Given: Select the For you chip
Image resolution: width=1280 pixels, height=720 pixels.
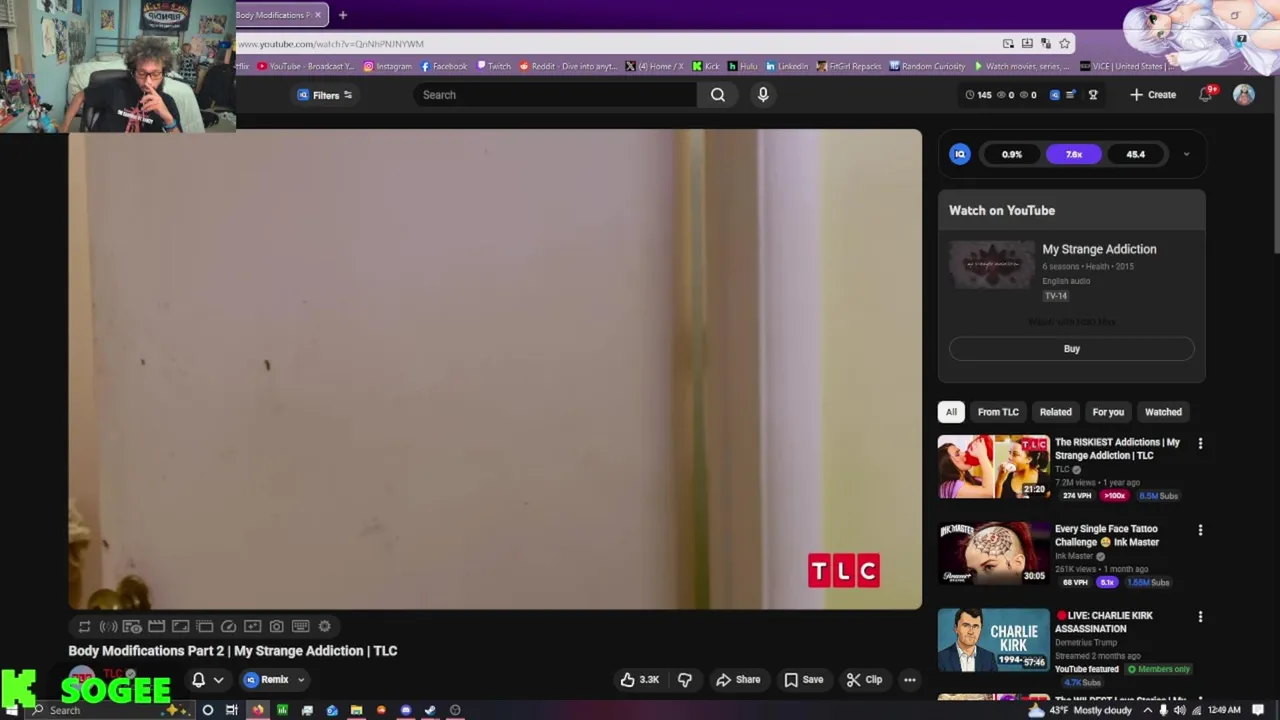Looking at the screenshot, I should coord(1108,412).
